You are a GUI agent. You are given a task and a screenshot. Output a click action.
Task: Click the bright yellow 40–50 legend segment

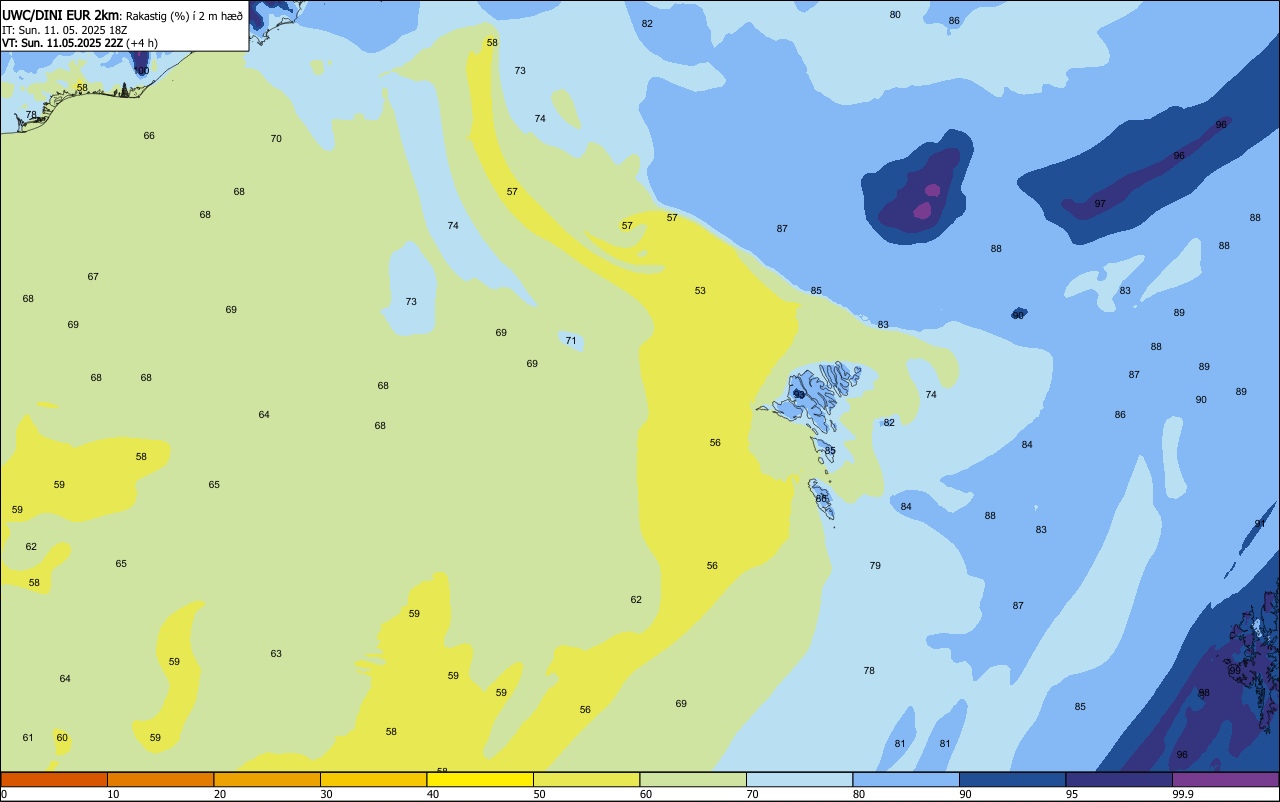[480, 779]
